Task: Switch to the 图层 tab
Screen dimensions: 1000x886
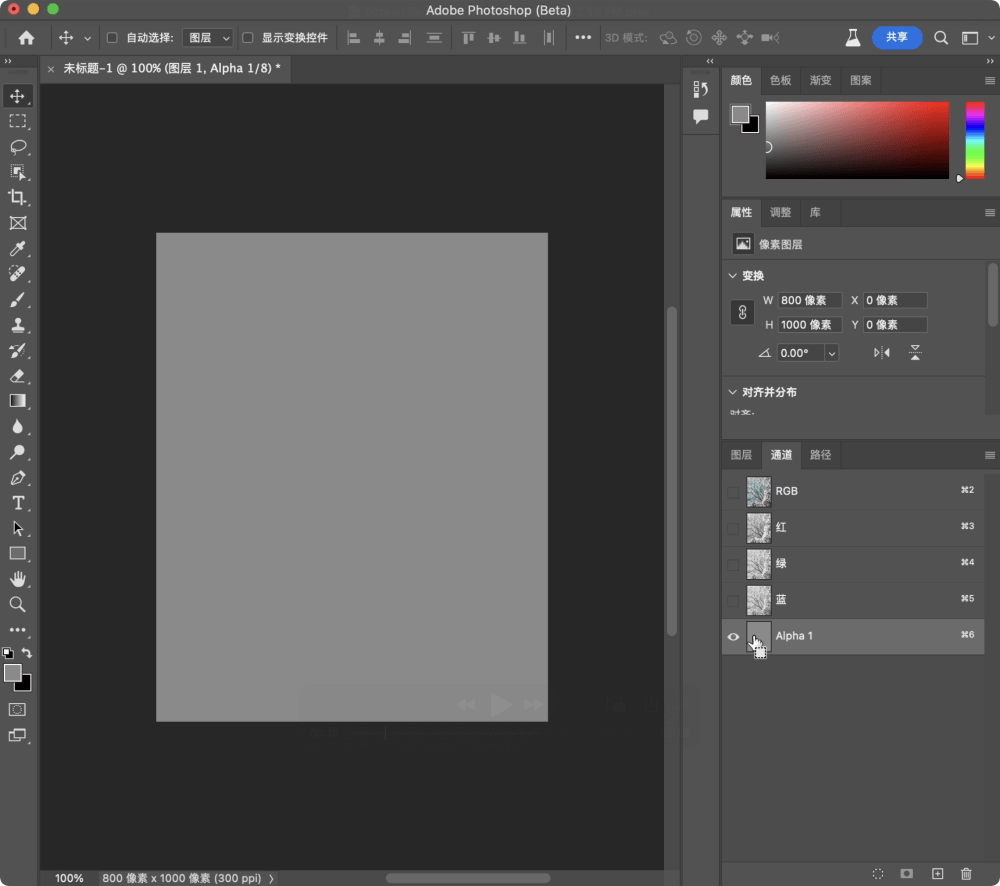Action: [741, 455]
